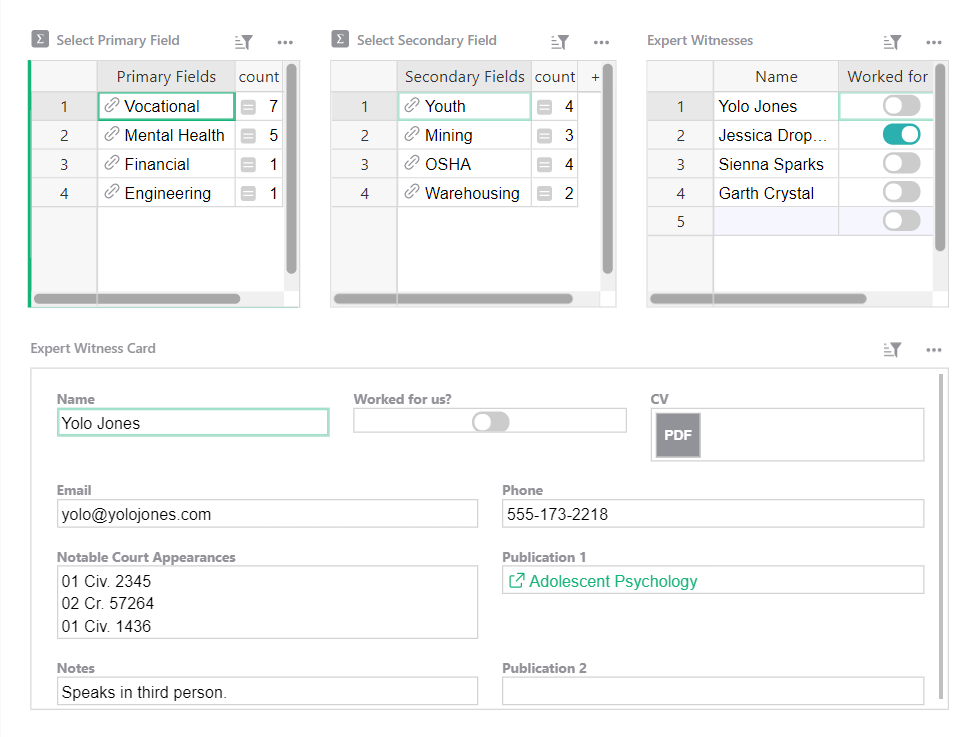Click the filter icon on Select Primary Field
The image size is (979, 737).
coord(242,41)
